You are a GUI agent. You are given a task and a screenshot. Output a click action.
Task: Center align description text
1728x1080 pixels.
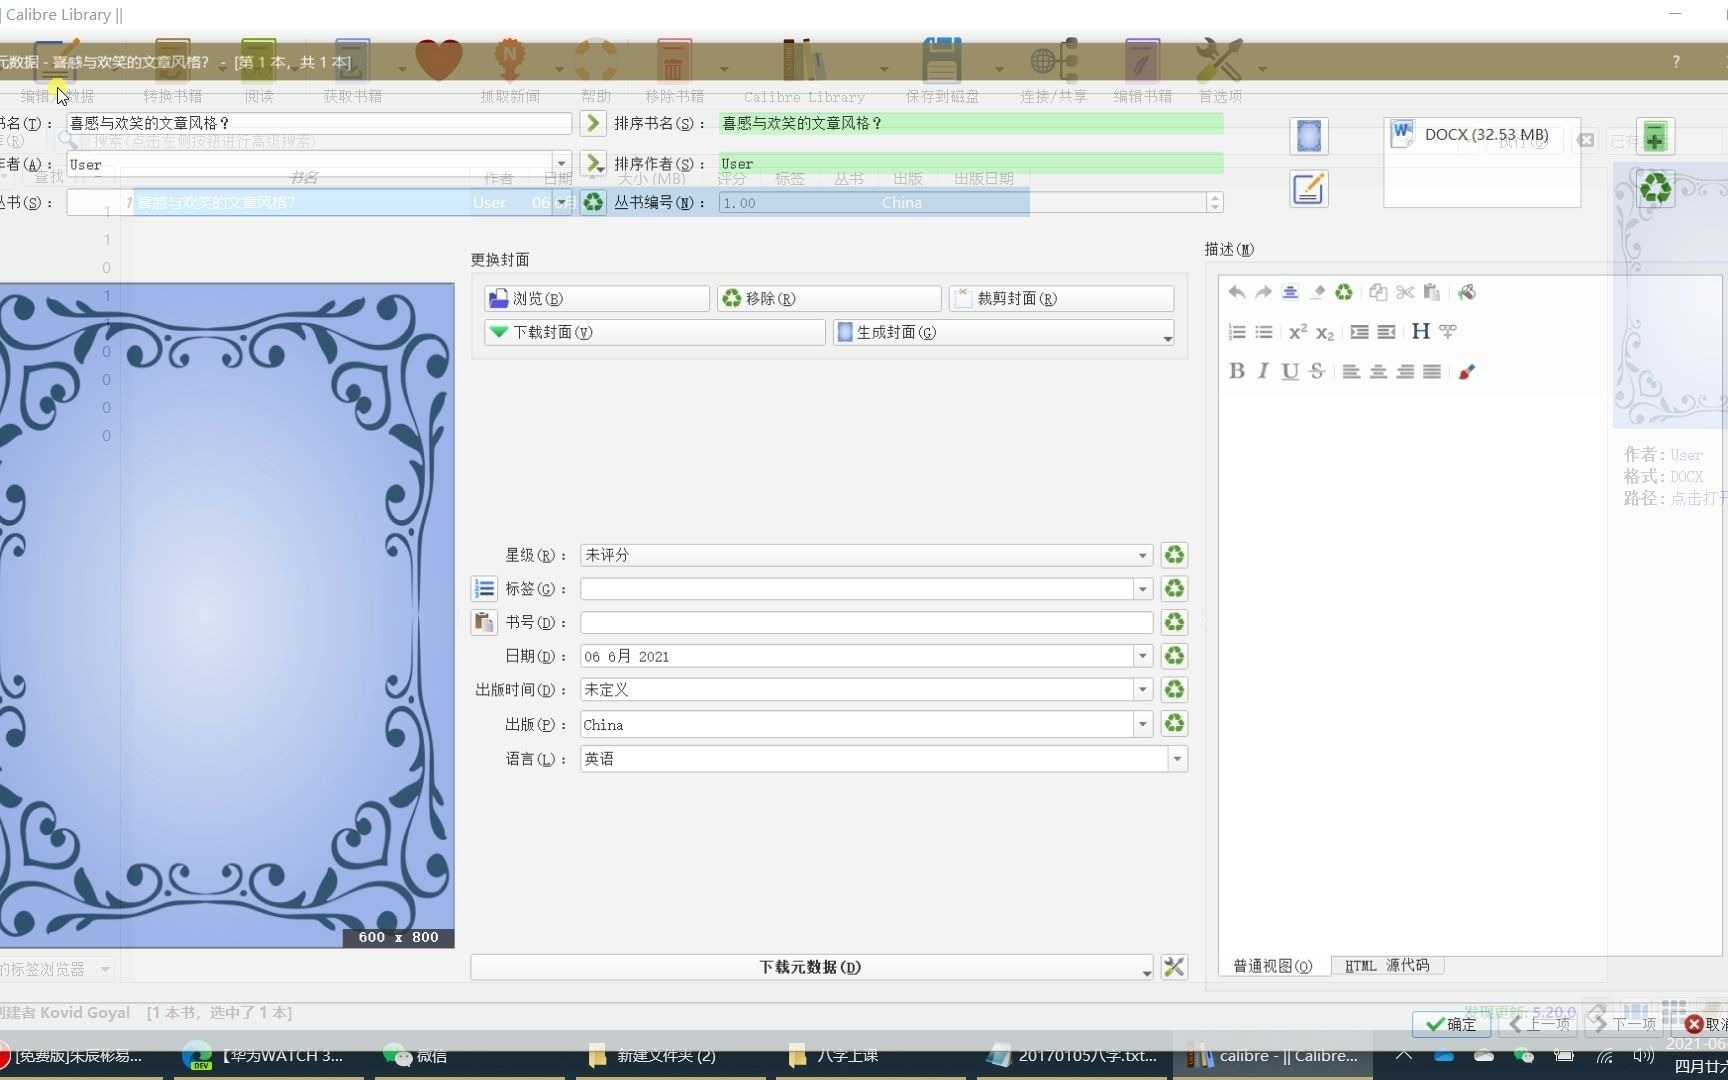[1378, 371]
